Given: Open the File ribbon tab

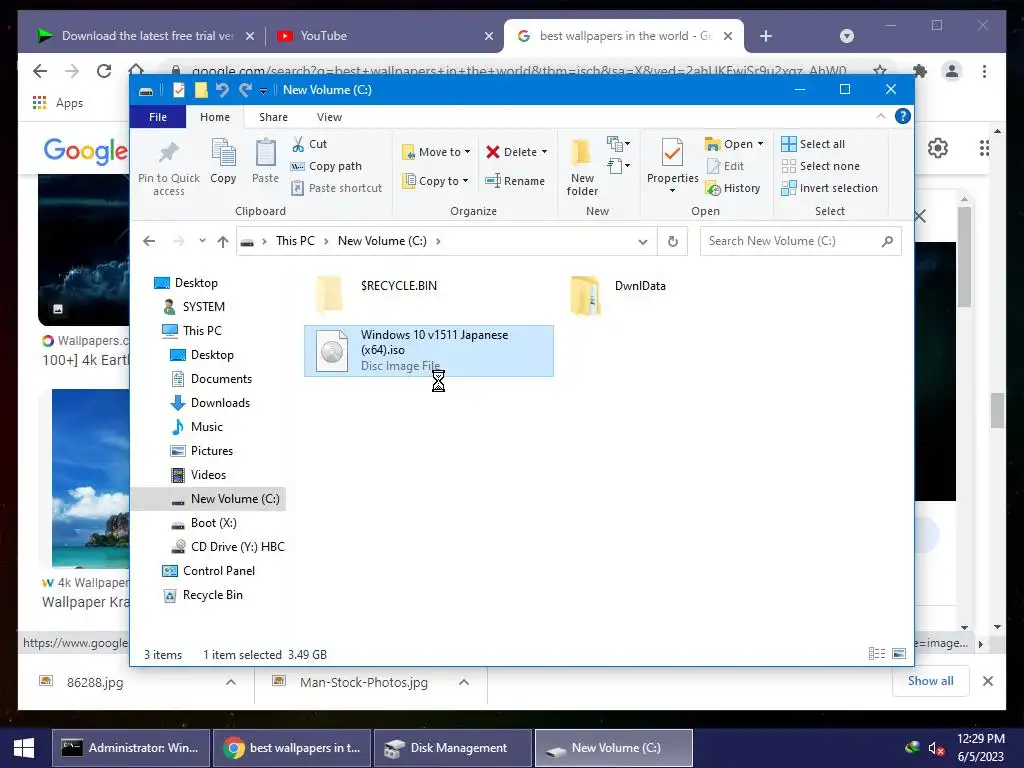Looking at the screenshot, I should pos(158,117).
